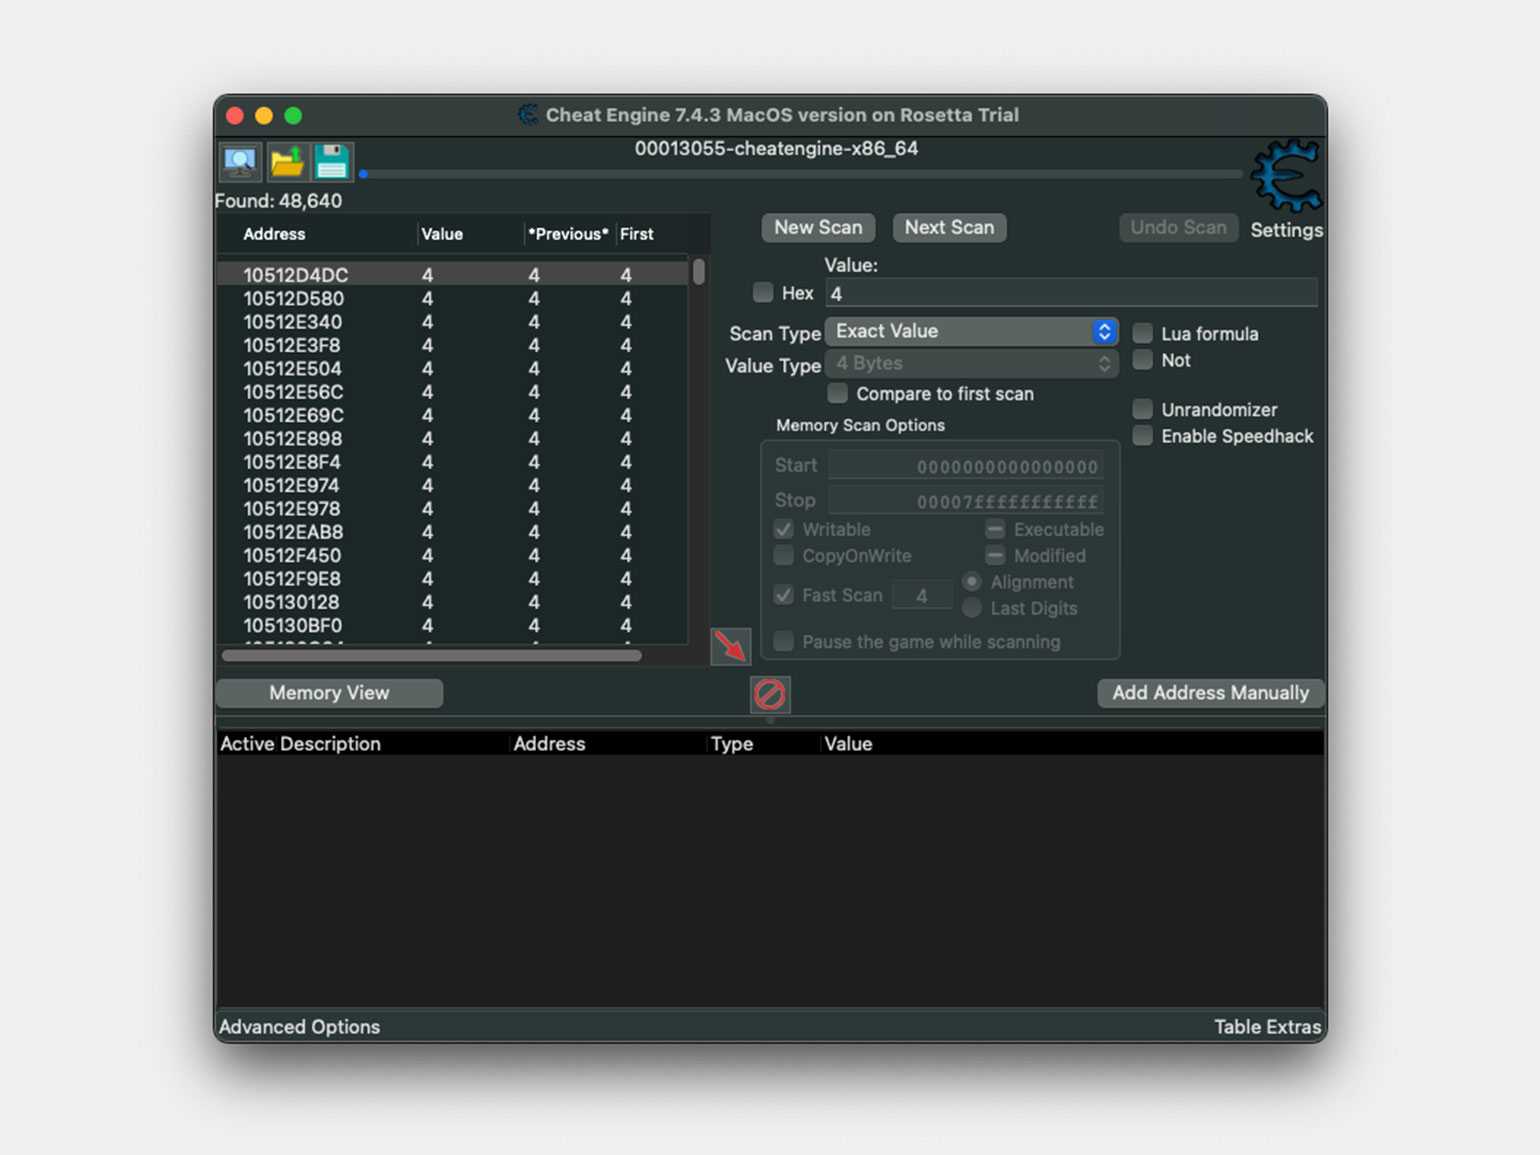Open the Scan Type dropdown
This screenshot has height=1155, width=1540.
(x=971, y=331)
